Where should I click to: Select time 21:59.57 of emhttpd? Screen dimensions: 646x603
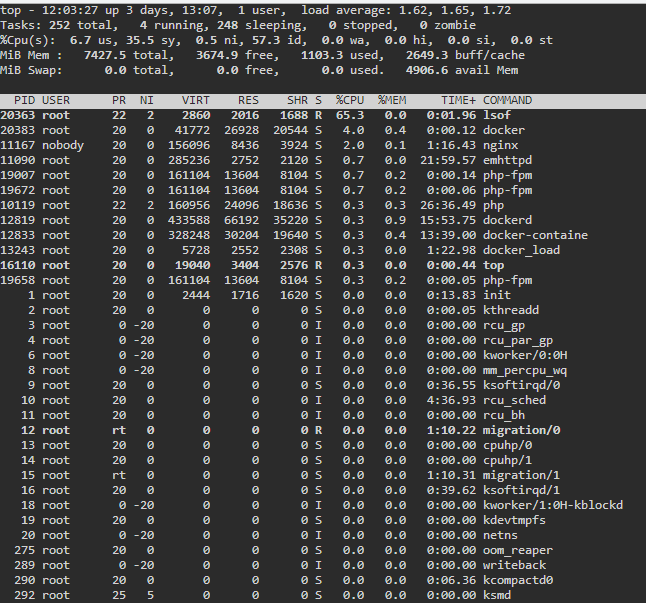pos(448,160)
